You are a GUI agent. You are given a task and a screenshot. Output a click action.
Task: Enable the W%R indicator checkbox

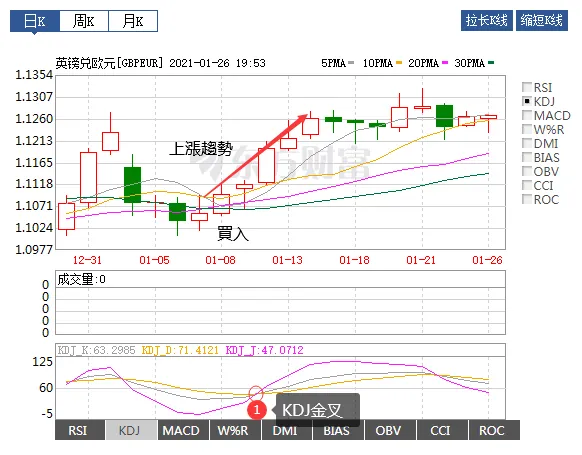[526, 129]
